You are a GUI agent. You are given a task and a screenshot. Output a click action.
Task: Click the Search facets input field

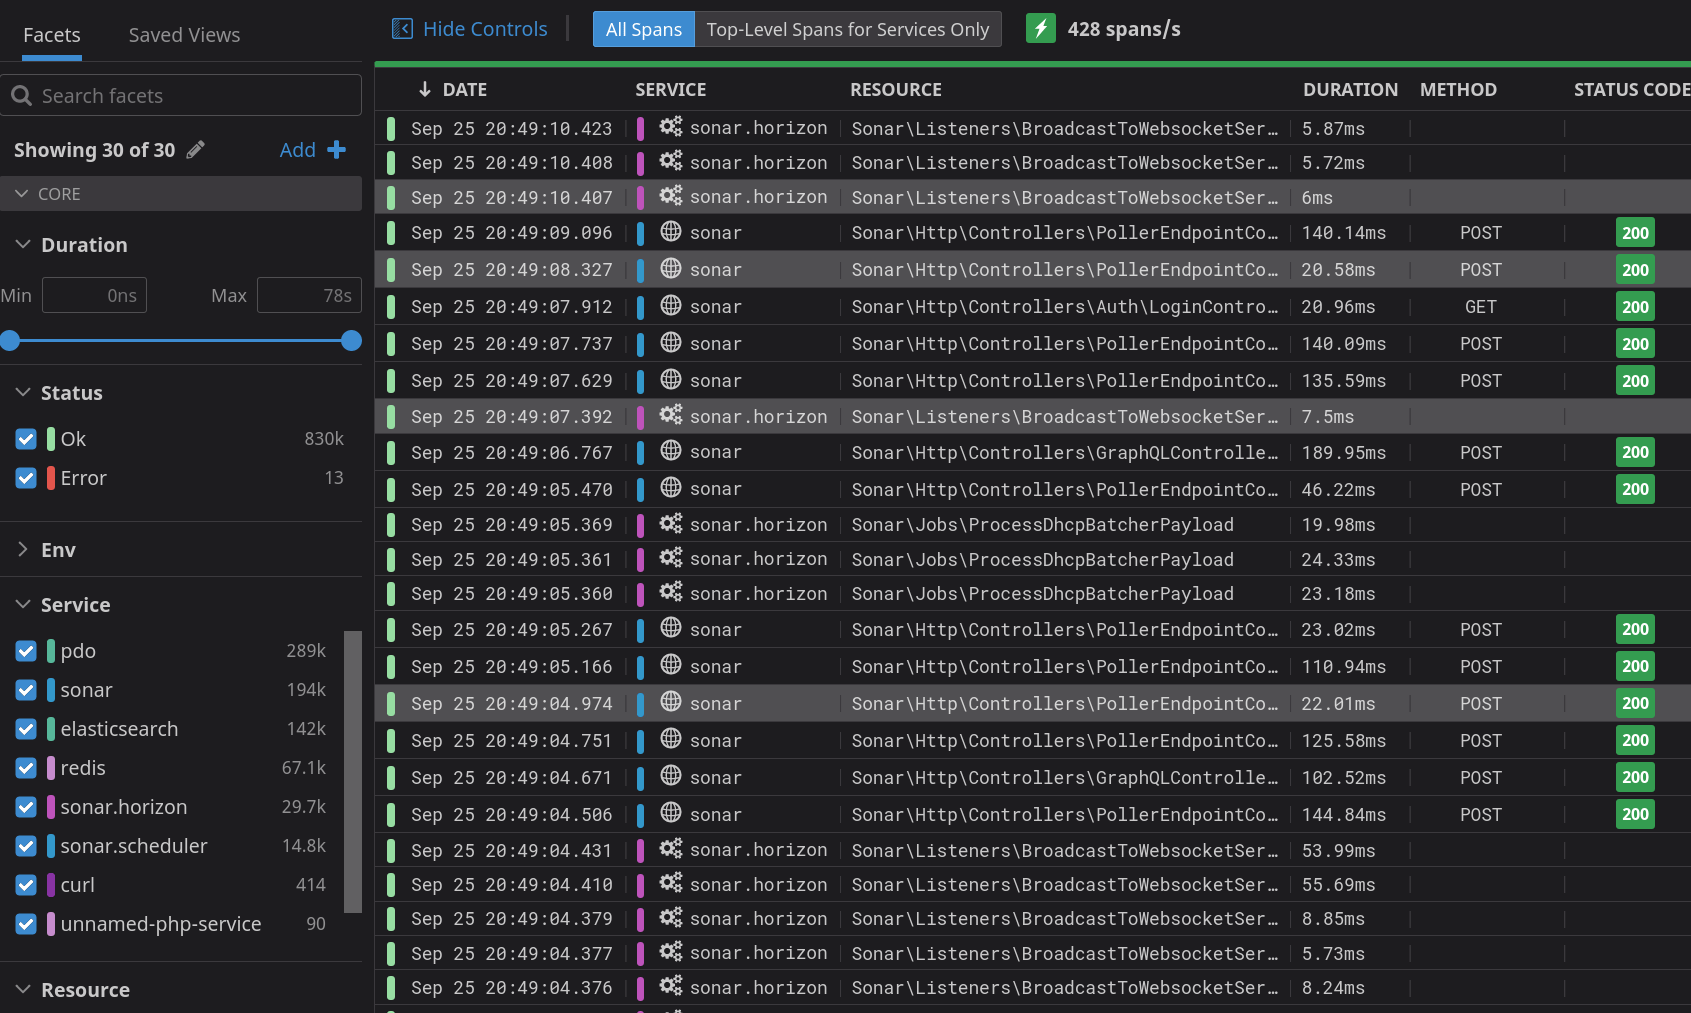tap(181, 95)
